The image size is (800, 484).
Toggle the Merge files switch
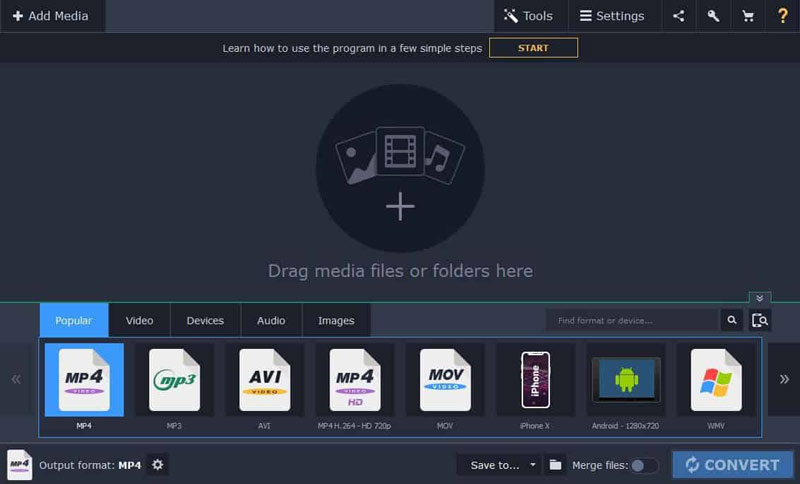tap(644, 465)
